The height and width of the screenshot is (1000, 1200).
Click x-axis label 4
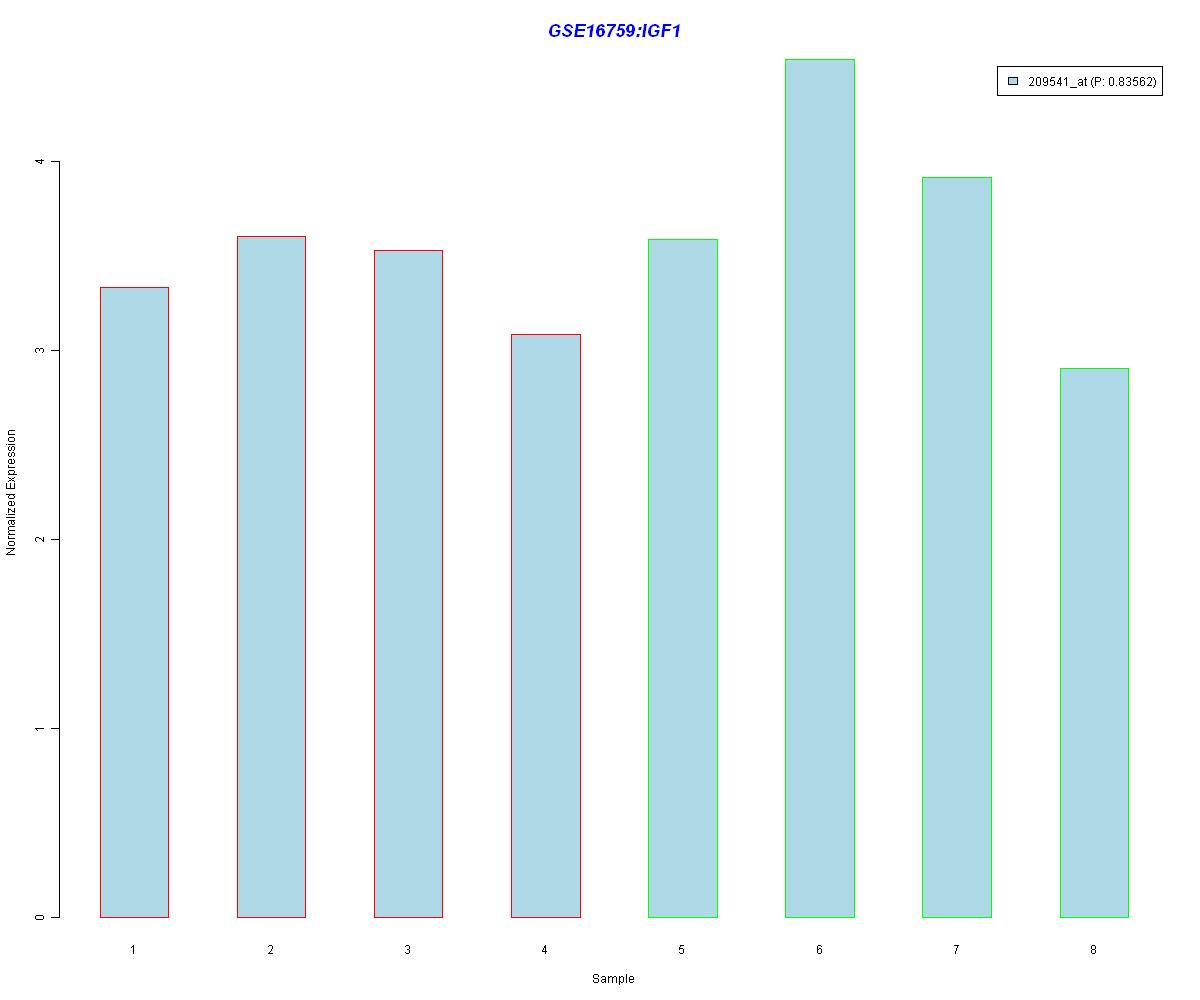click(544, 949)
